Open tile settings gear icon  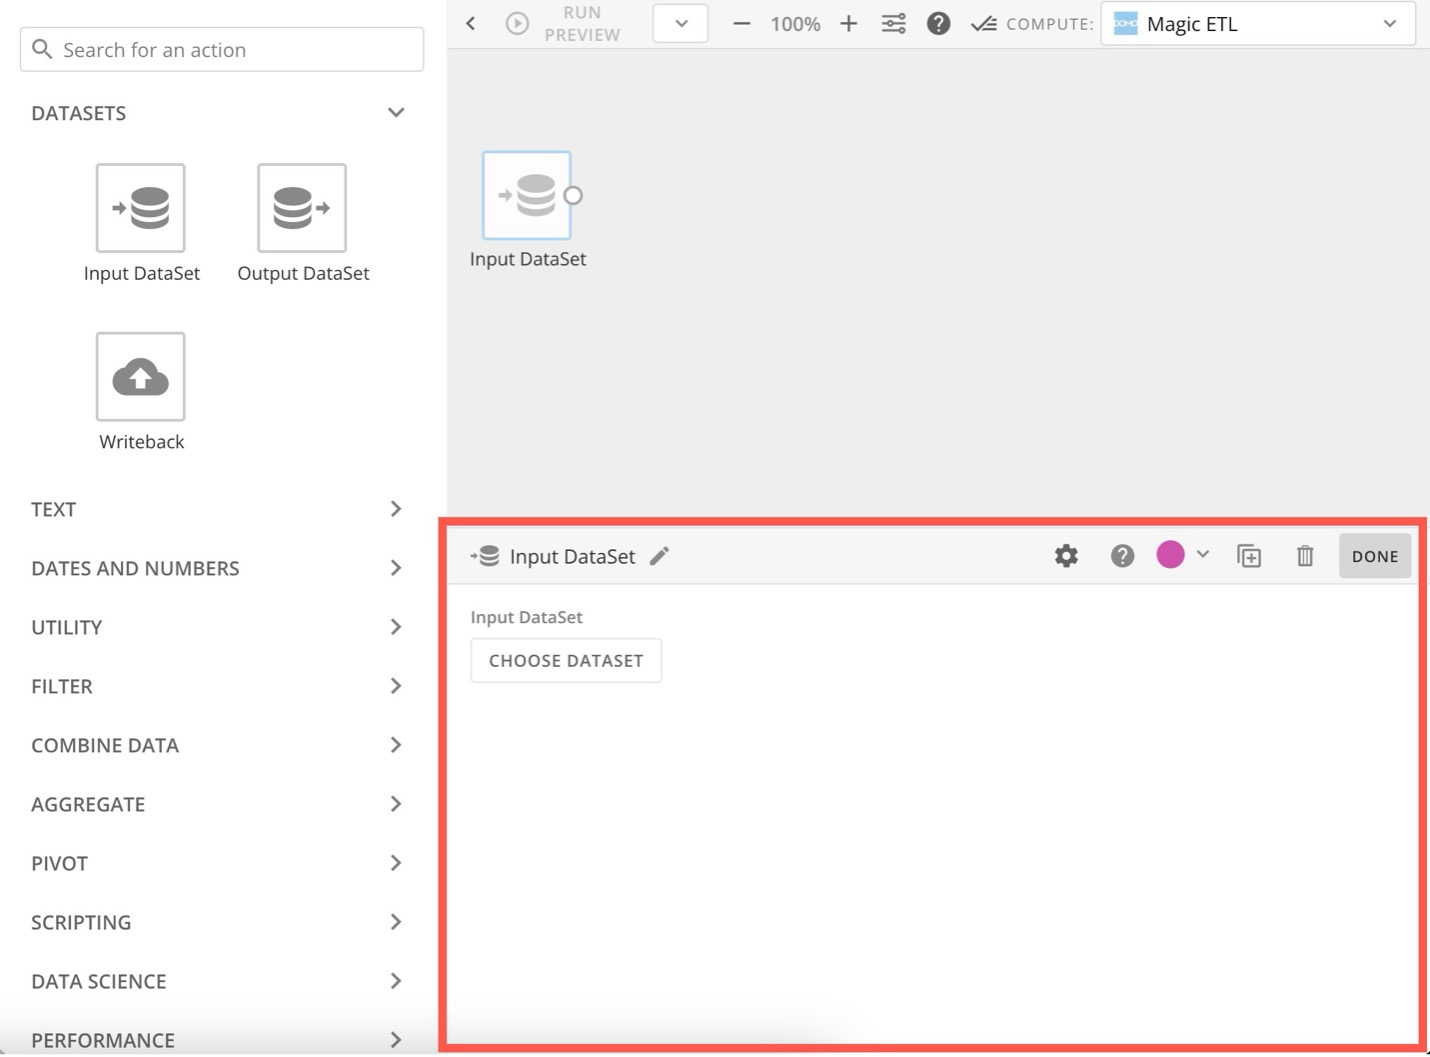pyautogui.click(x=1066, y=556)
